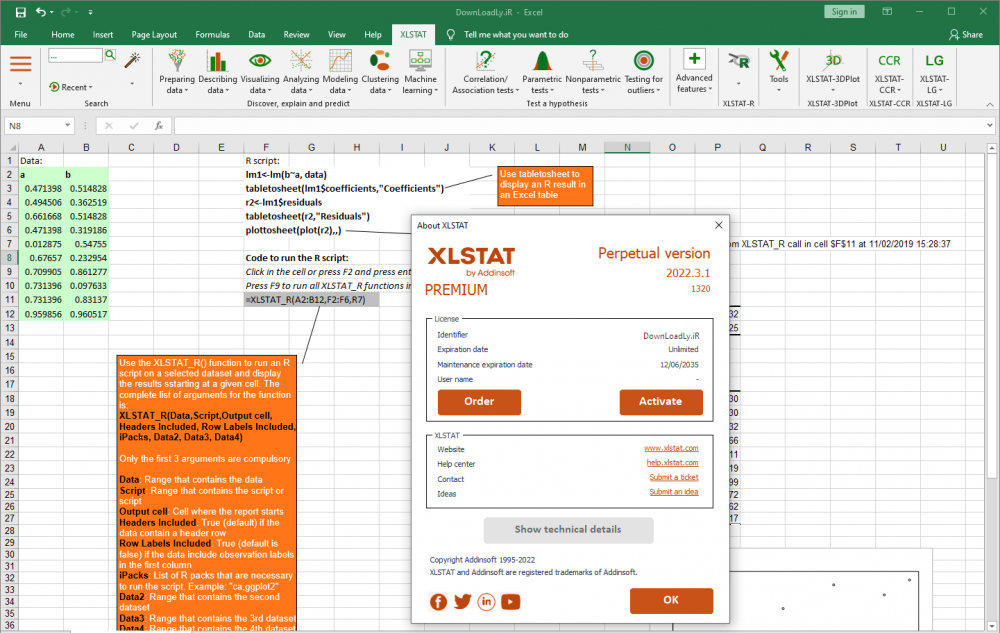Open Machine learning tools
This screenshot has width=1000, height=633.
coord(420,71)
